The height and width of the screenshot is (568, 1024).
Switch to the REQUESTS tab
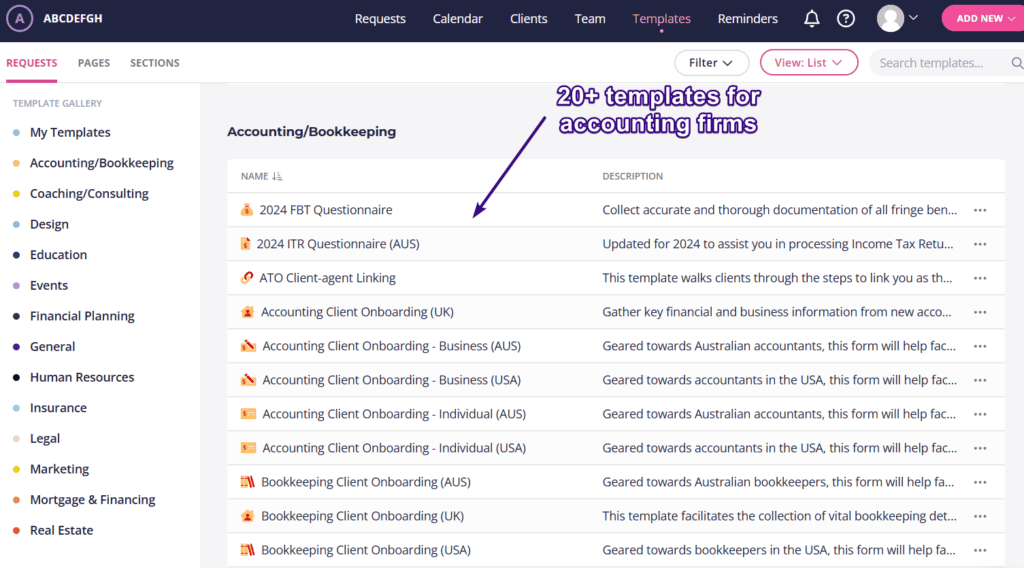click(31, 63)
